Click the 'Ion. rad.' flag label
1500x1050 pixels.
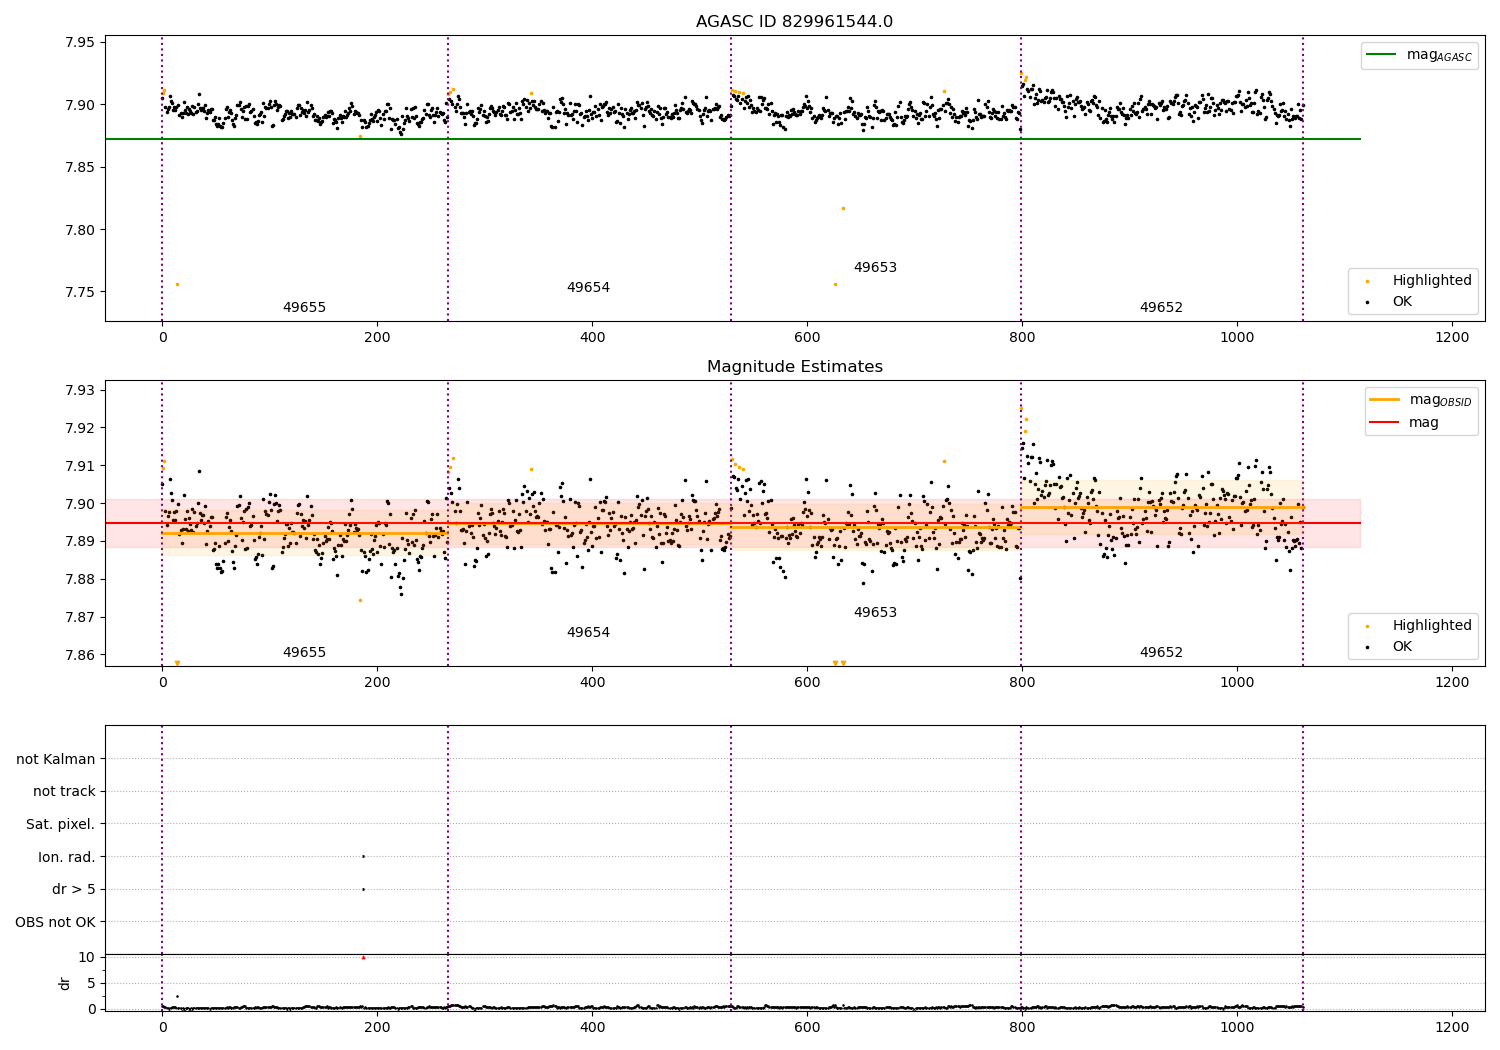point(67,858)
